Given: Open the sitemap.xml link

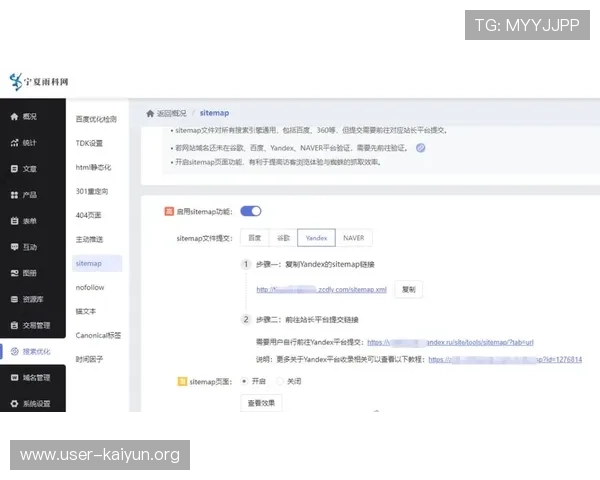Looking at the screenshot, I should coord(321,290).
